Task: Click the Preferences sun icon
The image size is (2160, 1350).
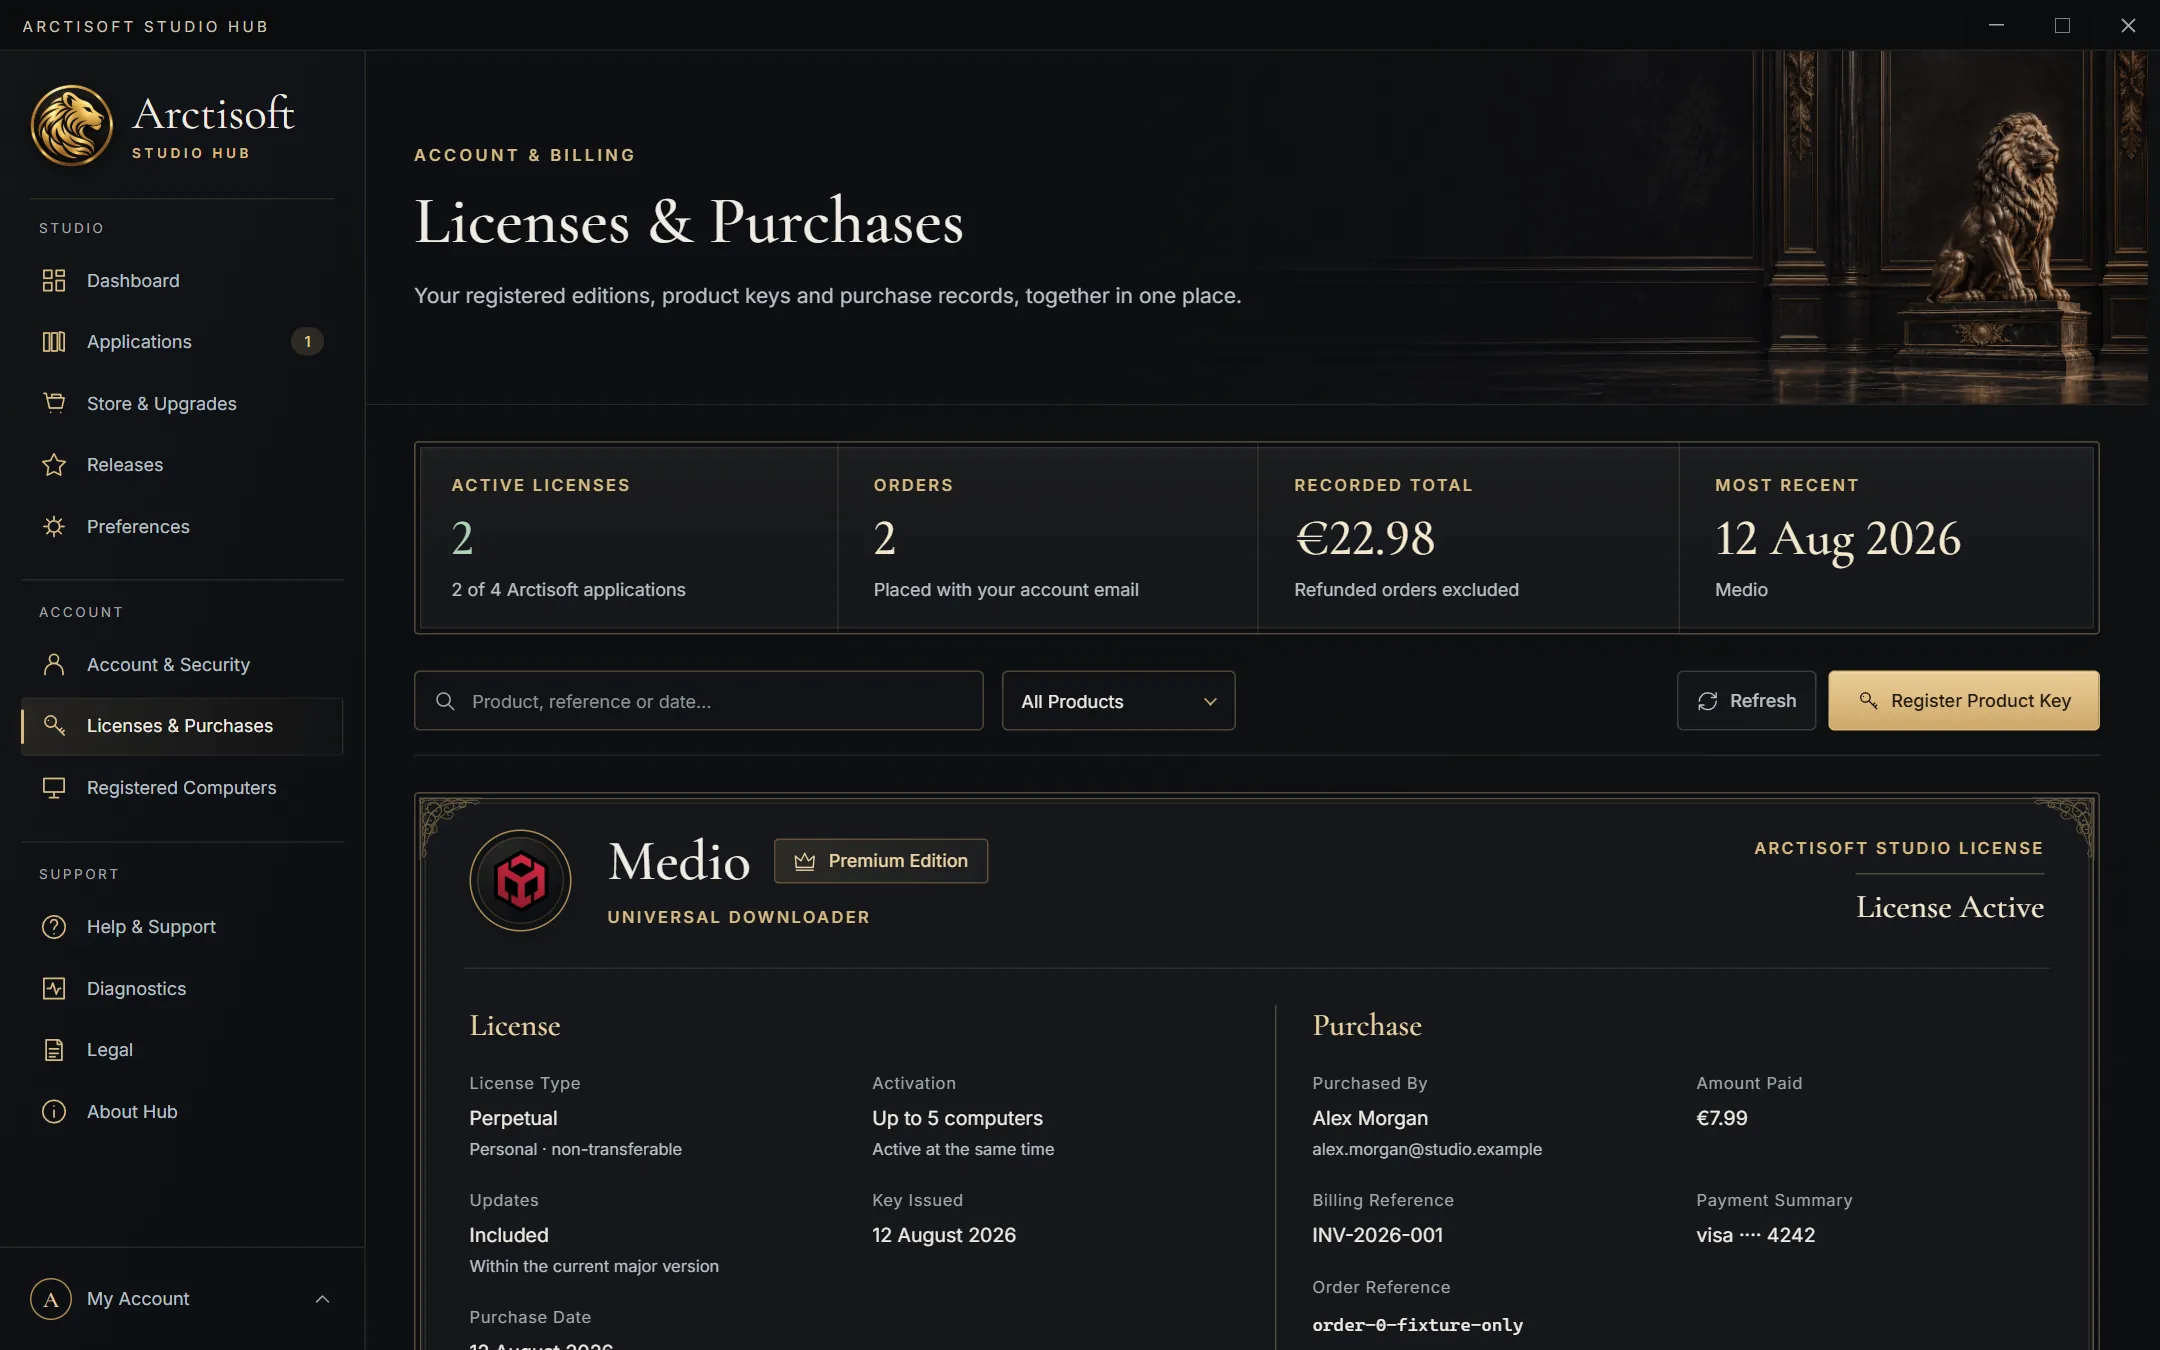Action: [x=54, y=526]
